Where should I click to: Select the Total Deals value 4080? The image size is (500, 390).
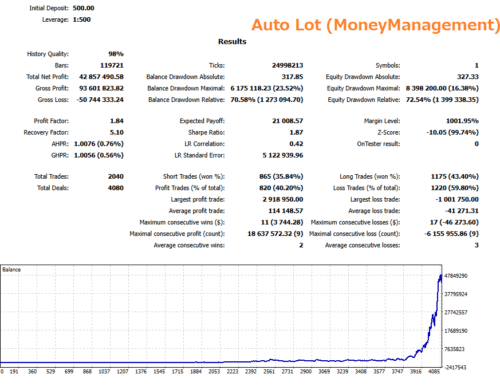(116, 188)
